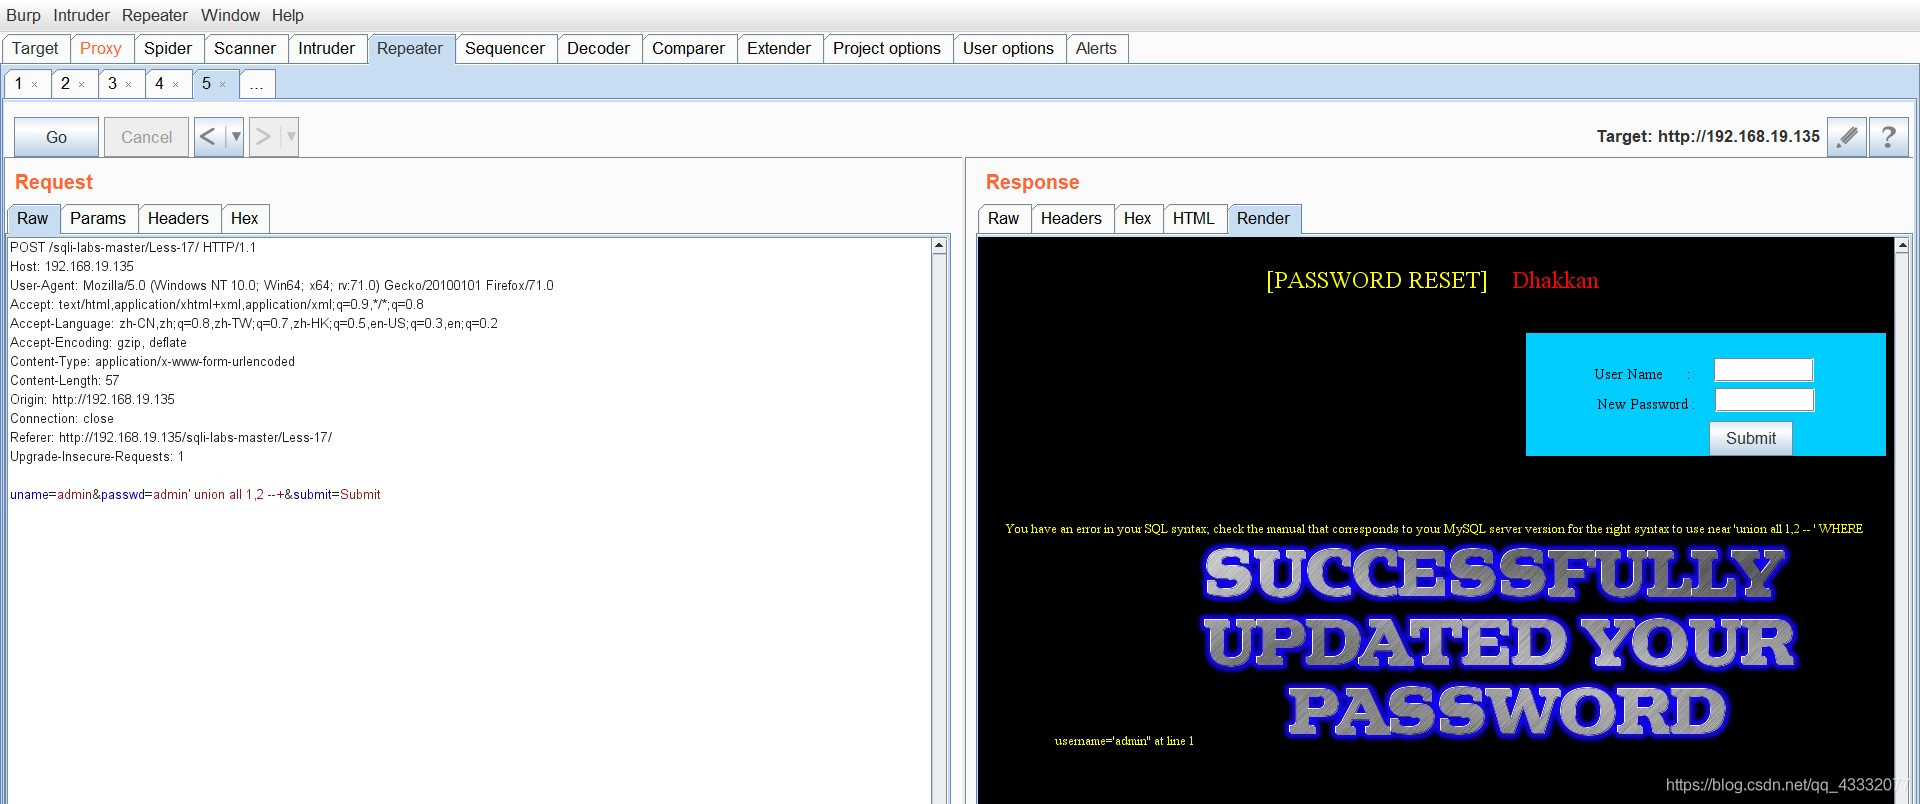
Task: Switch to the Scanner tab
Action: pos(245,48)
